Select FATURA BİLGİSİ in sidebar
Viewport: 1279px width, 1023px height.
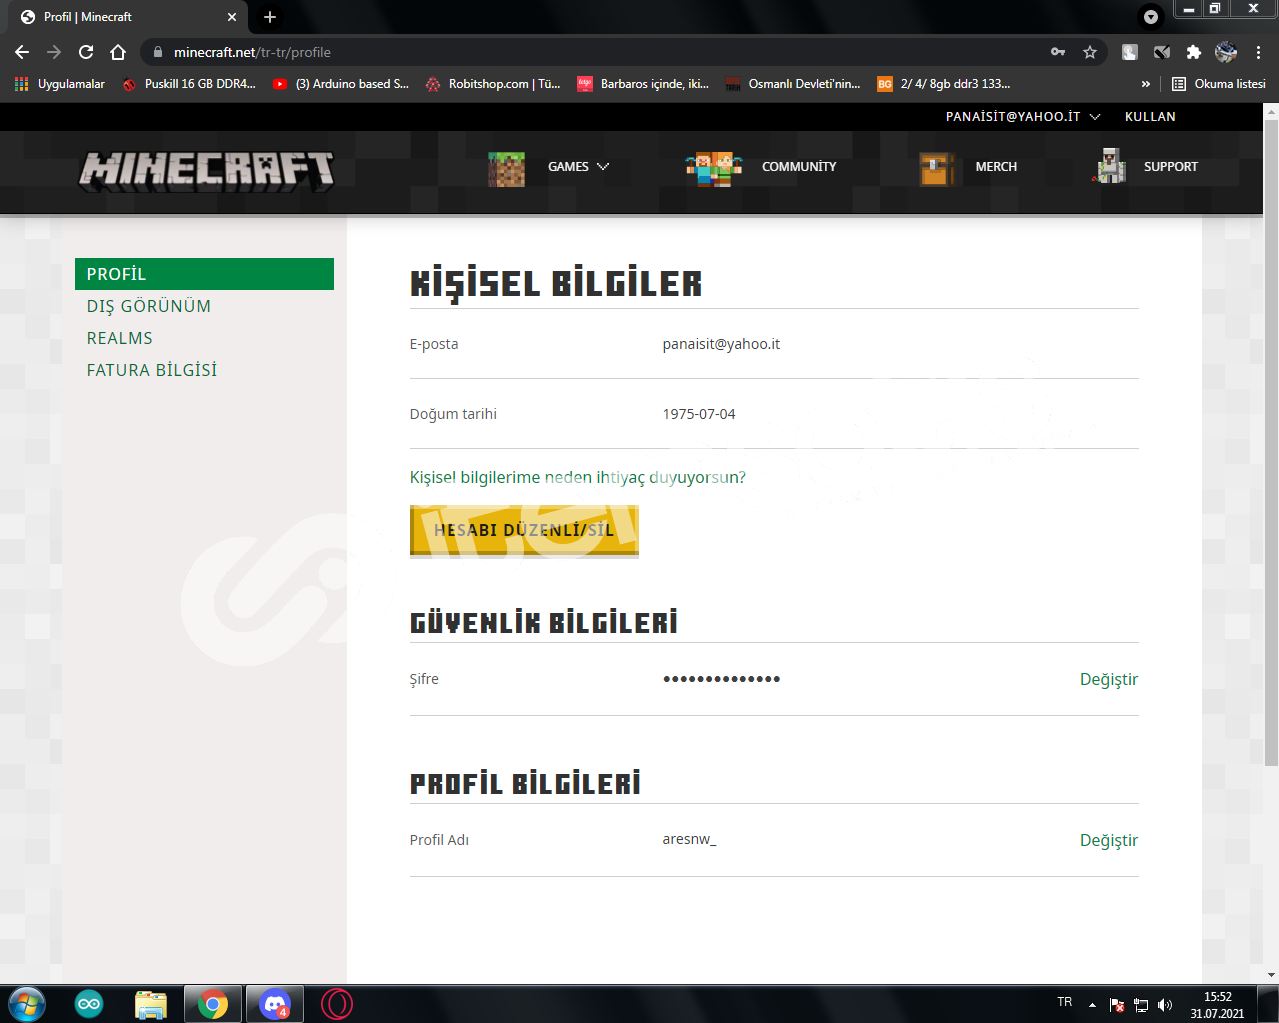pyautogui.click(x=152, y=370)
